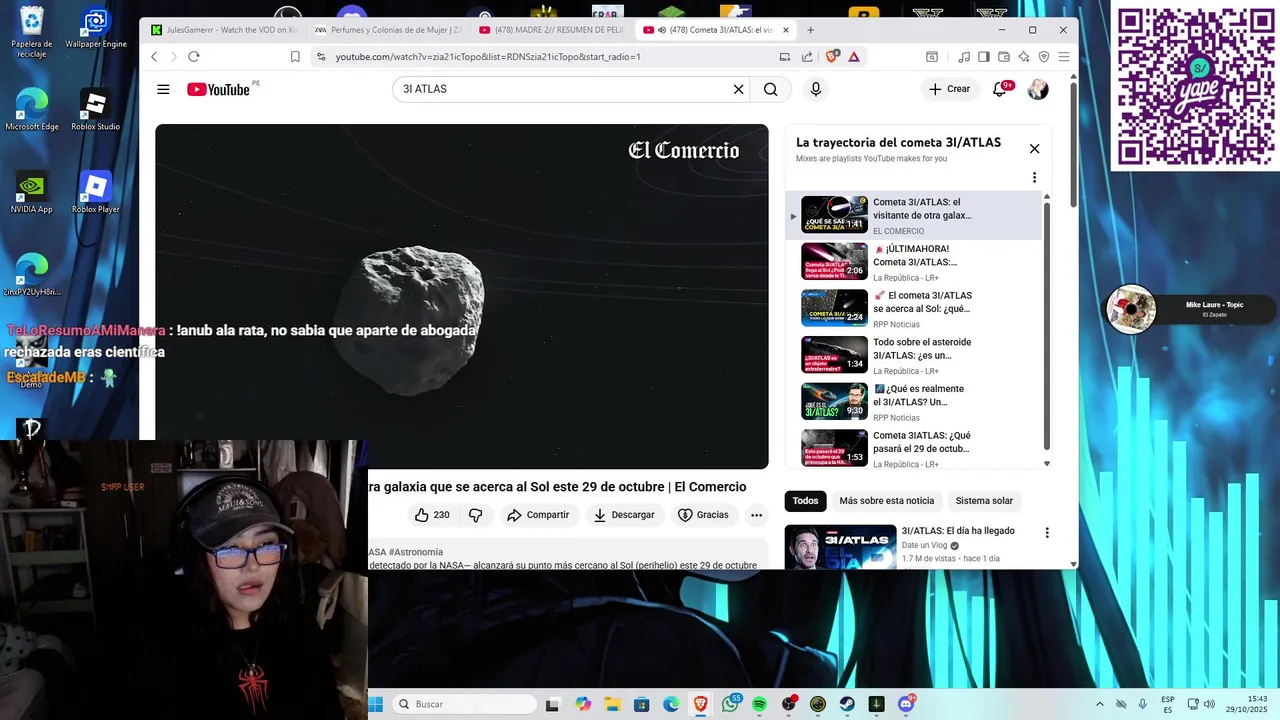Open a new browser tab
1280x720 pixels.
(810, 30)
